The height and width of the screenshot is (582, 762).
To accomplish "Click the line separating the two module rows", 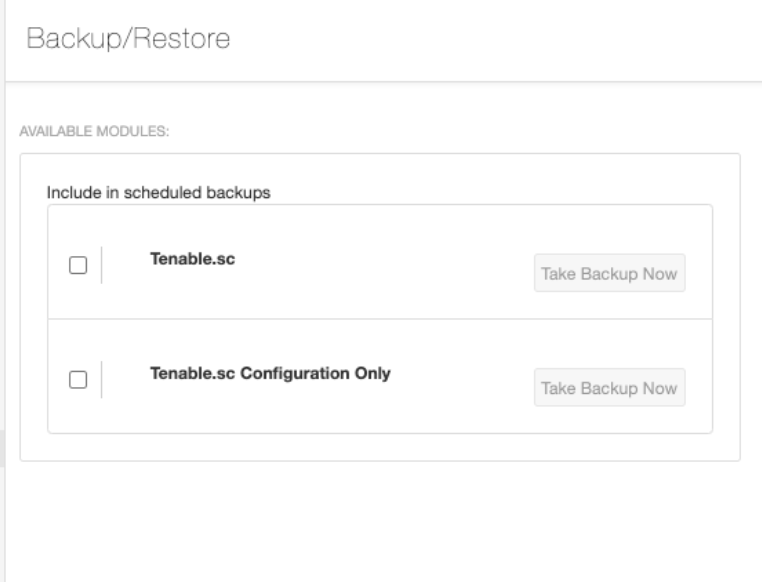I will click(x=380, y=319).
